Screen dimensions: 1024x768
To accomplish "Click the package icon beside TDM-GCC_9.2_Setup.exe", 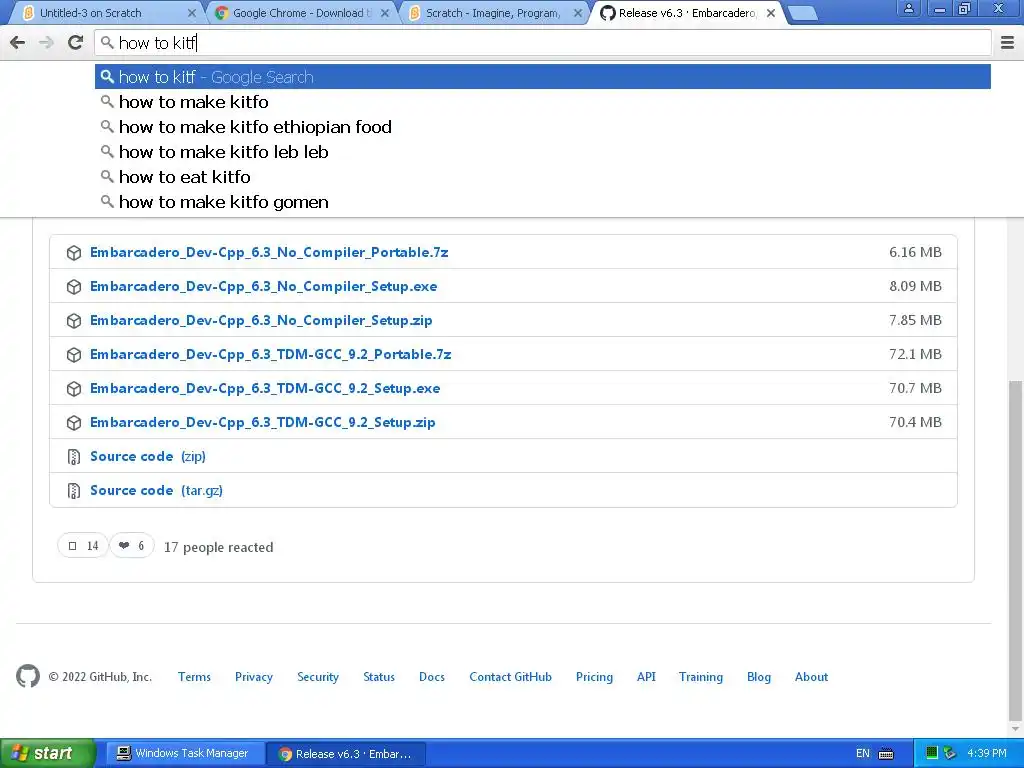I will pyautogui.click(x=74, y=389).
